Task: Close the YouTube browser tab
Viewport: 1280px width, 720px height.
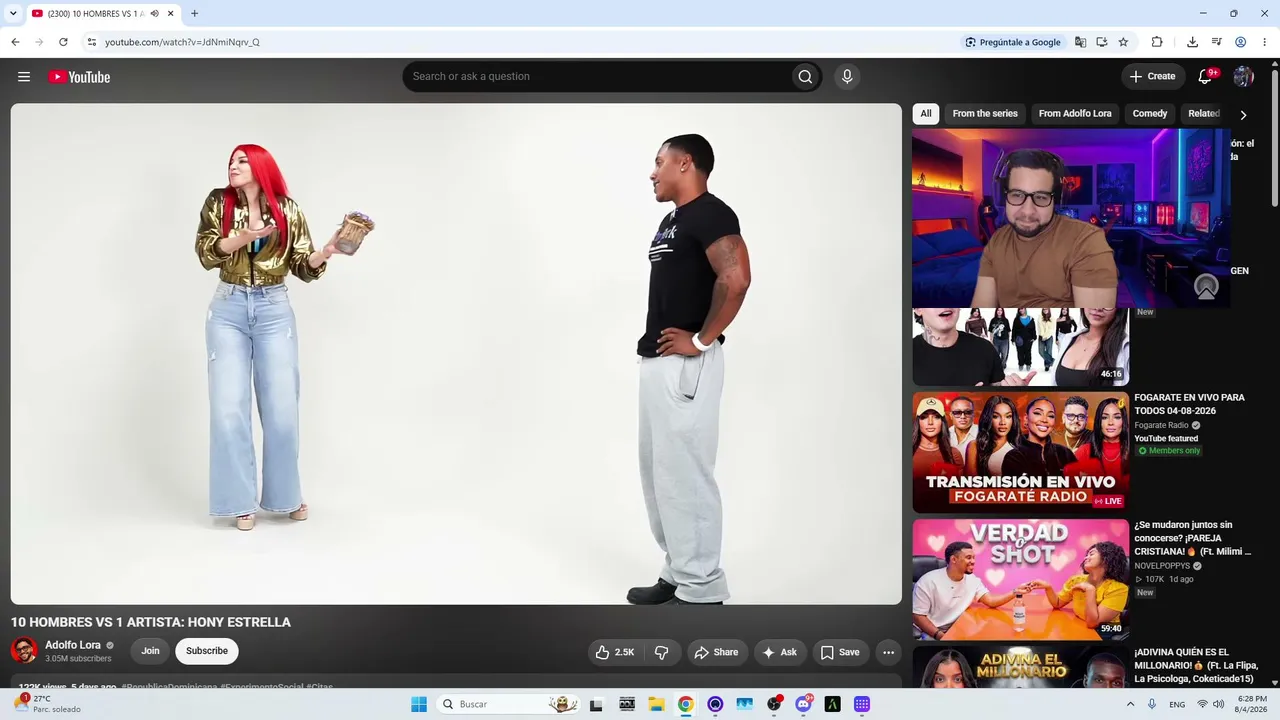Action: 171,14
